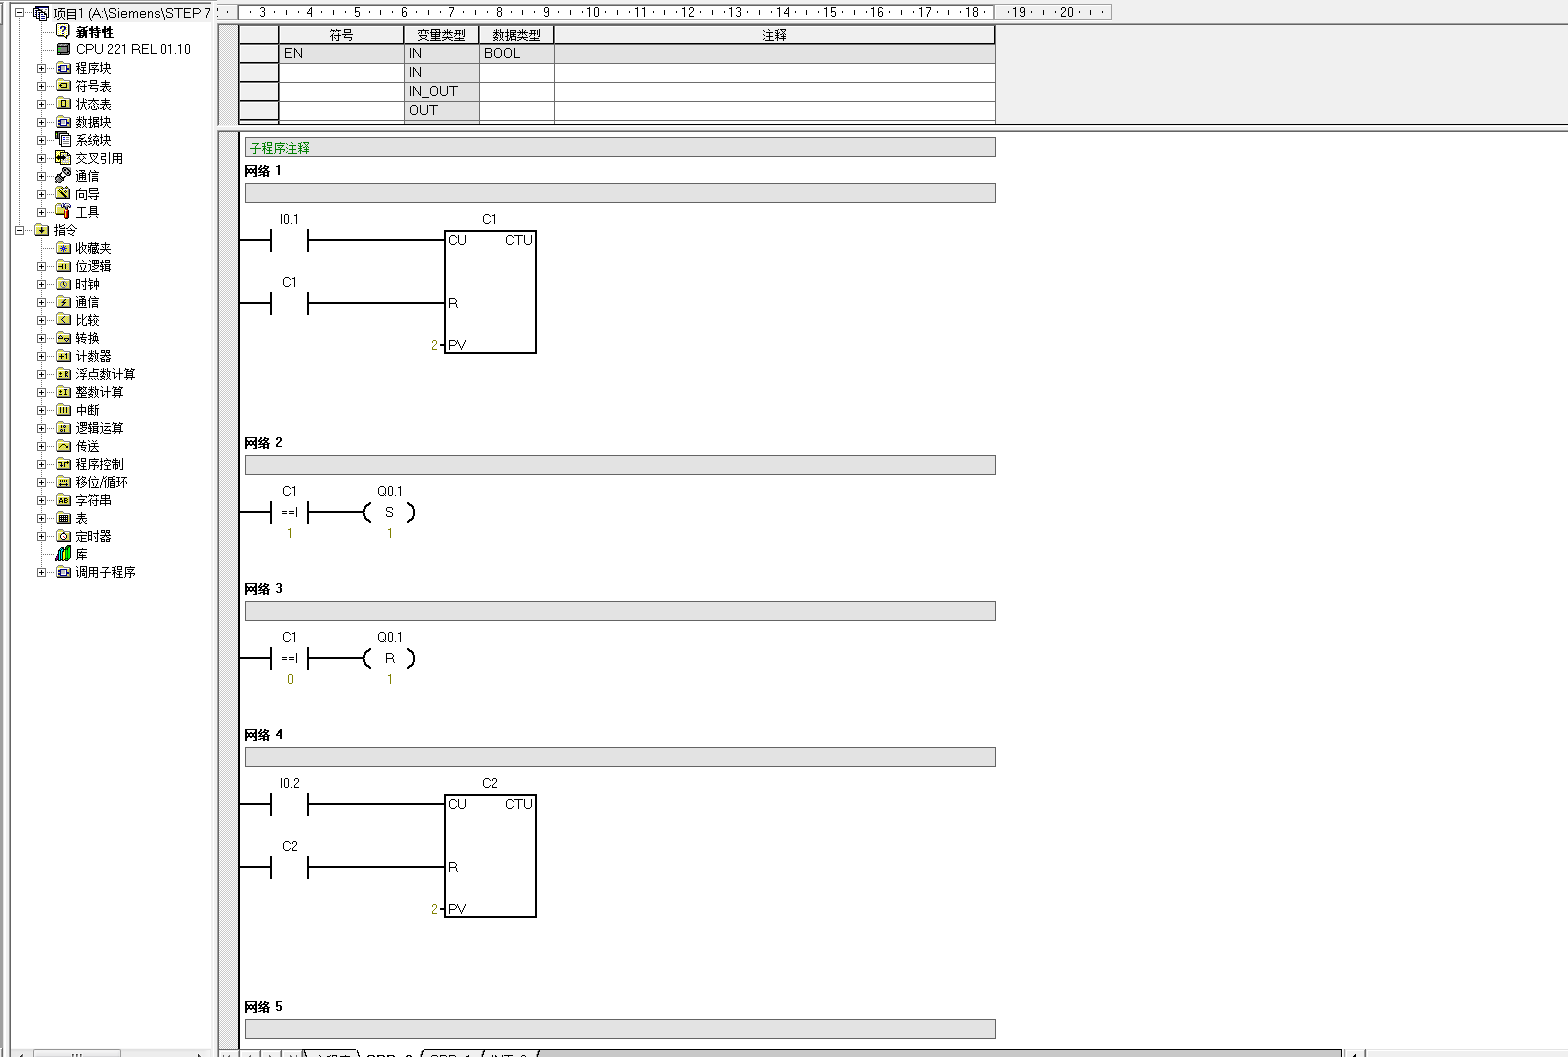Select the 系统块 system block icon
Screen dimensions: 1568x1057
click(63, 140)
